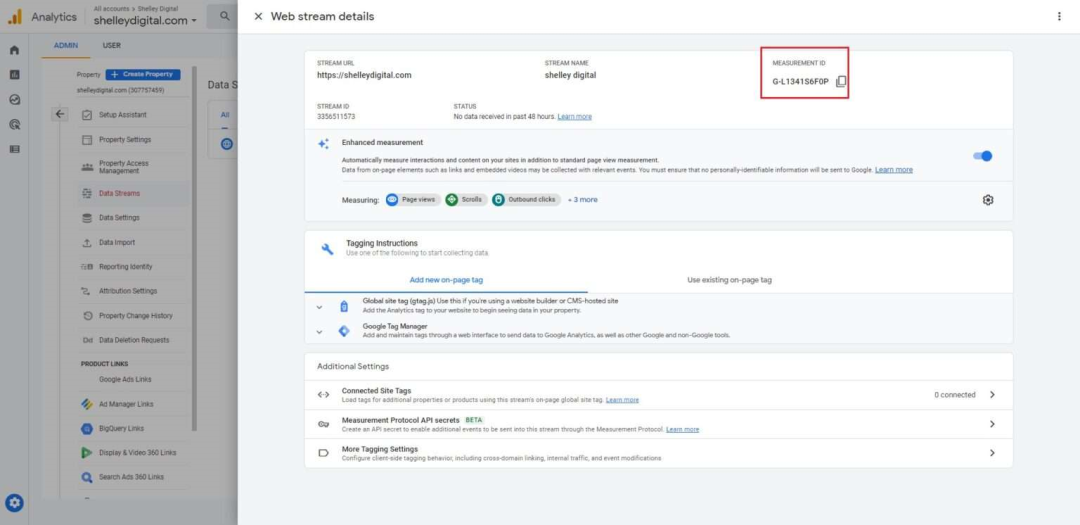Toggle Enhanced measurement switch
The width and height of the screenshot is (1080, 525).
[x=983, y=156]
